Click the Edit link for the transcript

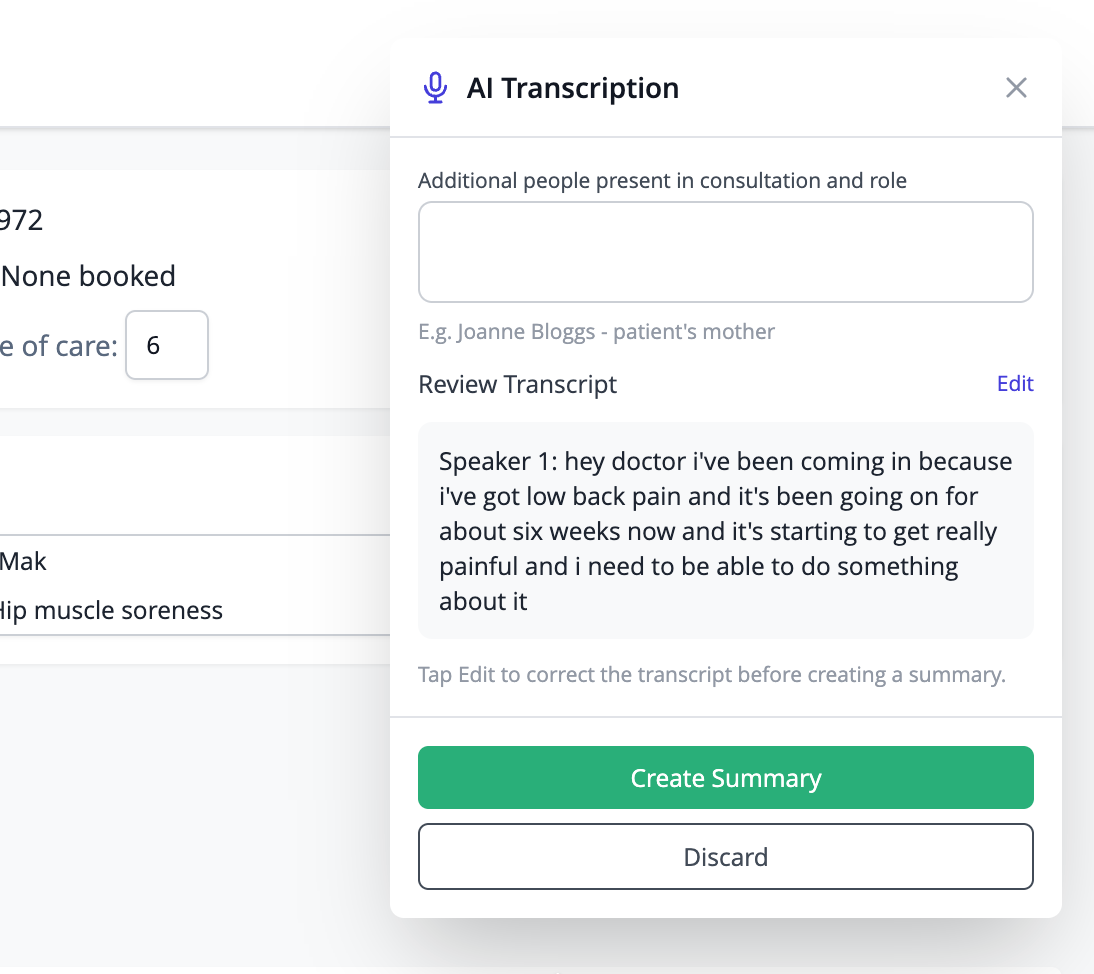click(x=1014, y=384)
